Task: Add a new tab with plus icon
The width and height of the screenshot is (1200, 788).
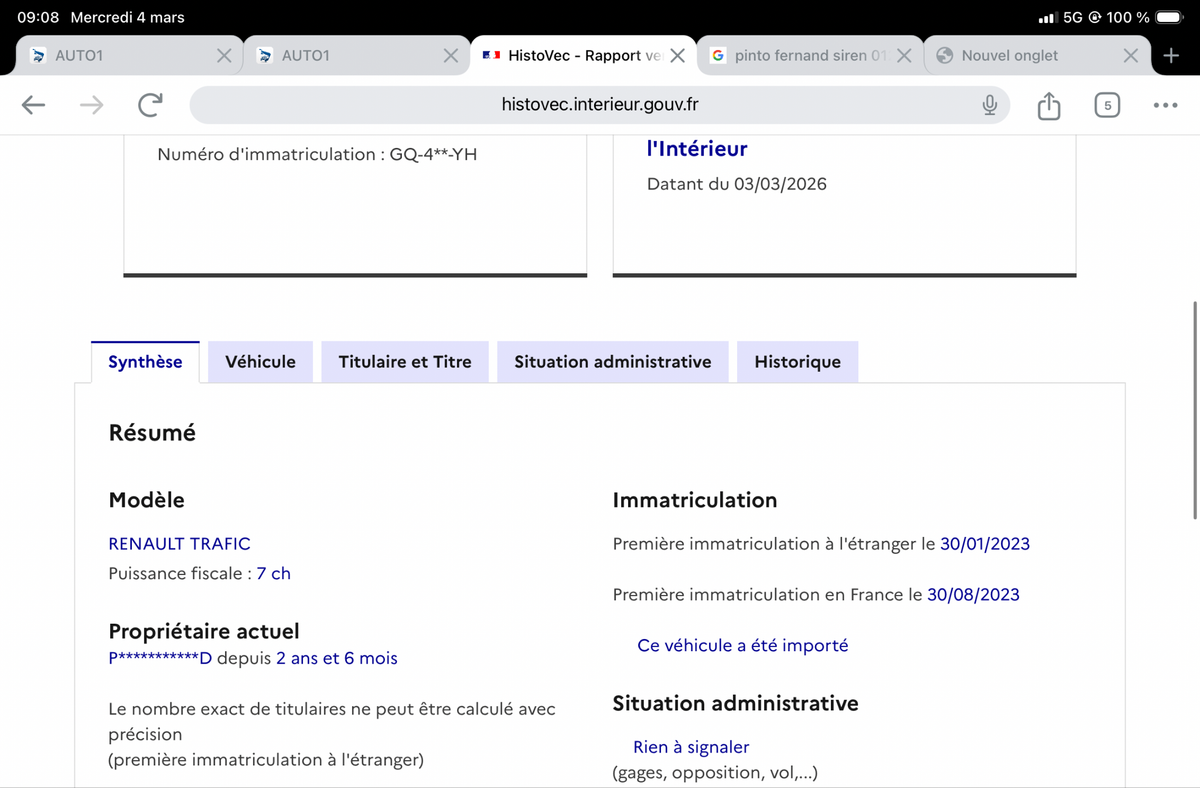Action: point(1171,56)
